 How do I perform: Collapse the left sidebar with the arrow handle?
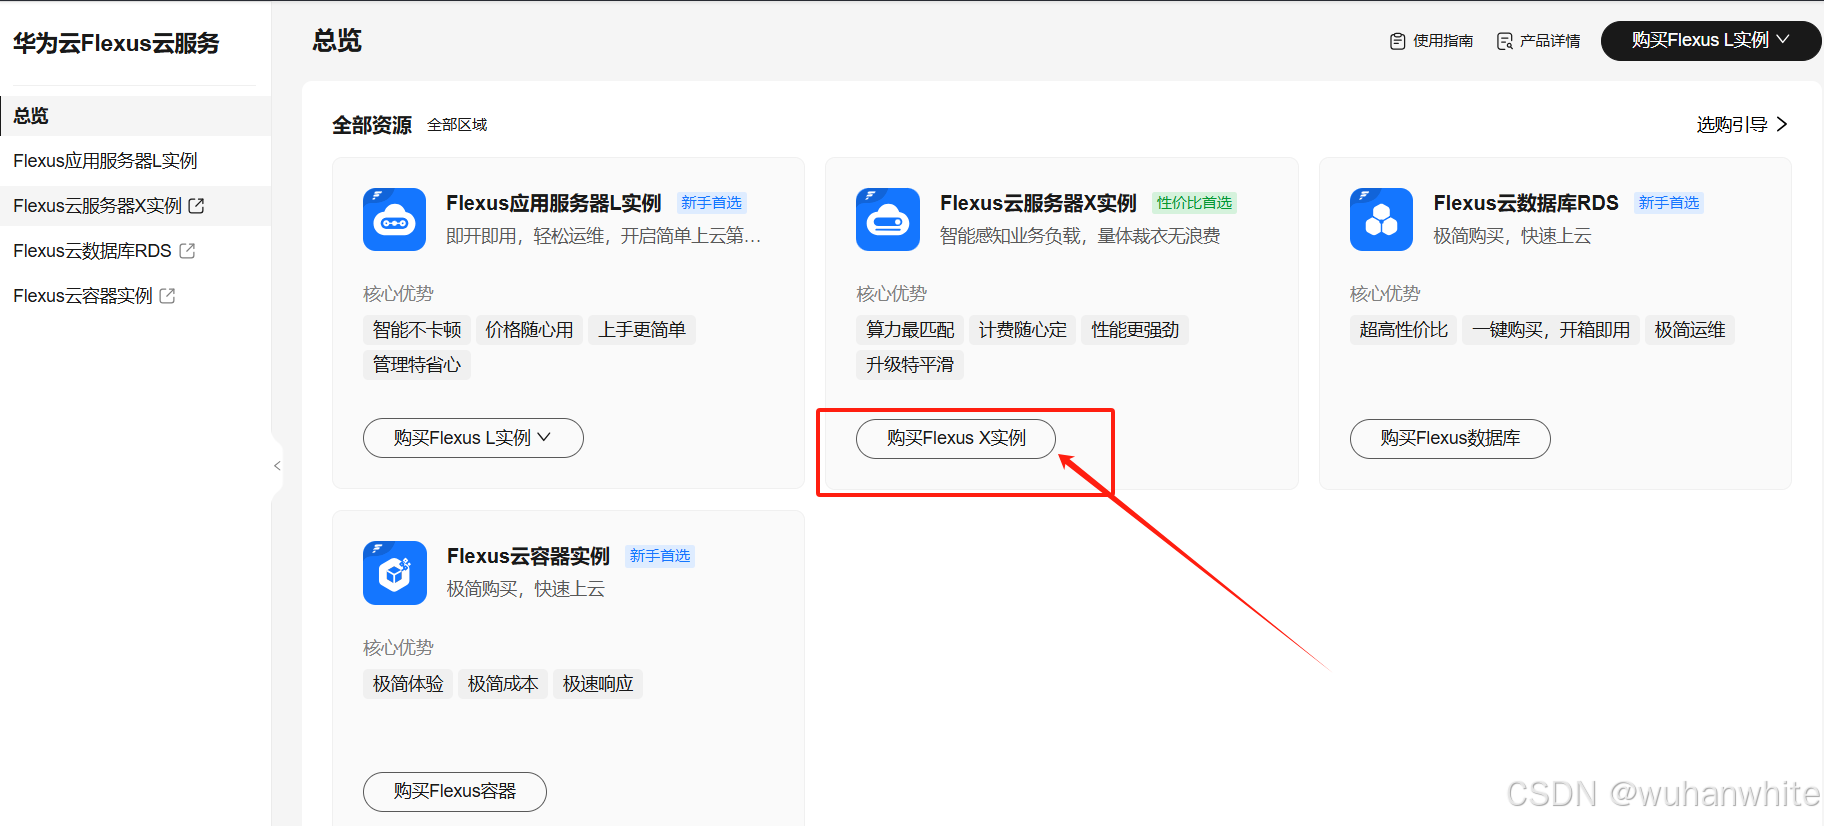[x=277, y=466]
